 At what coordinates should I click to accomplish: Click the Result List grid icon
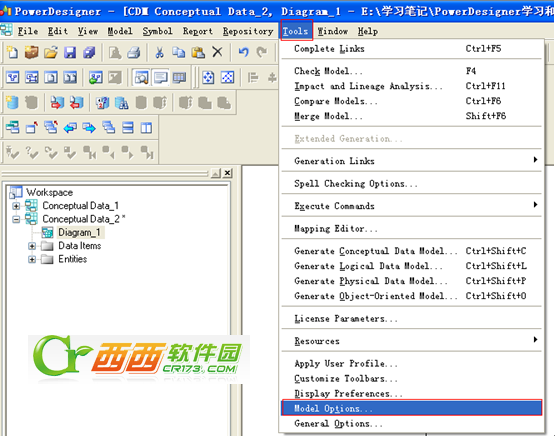coord(179,78)
